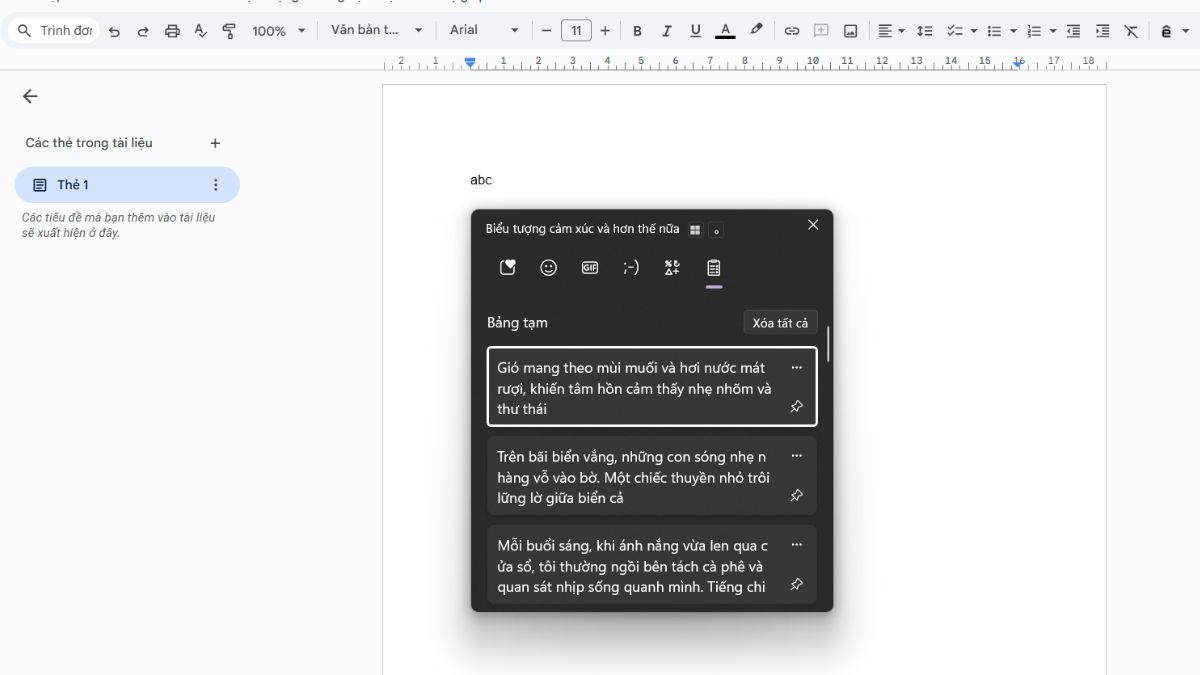Viewport: 1200px width, 675px height.
Task: Click the right indent marker on the ruler
Action: (x=1018, y=63)
